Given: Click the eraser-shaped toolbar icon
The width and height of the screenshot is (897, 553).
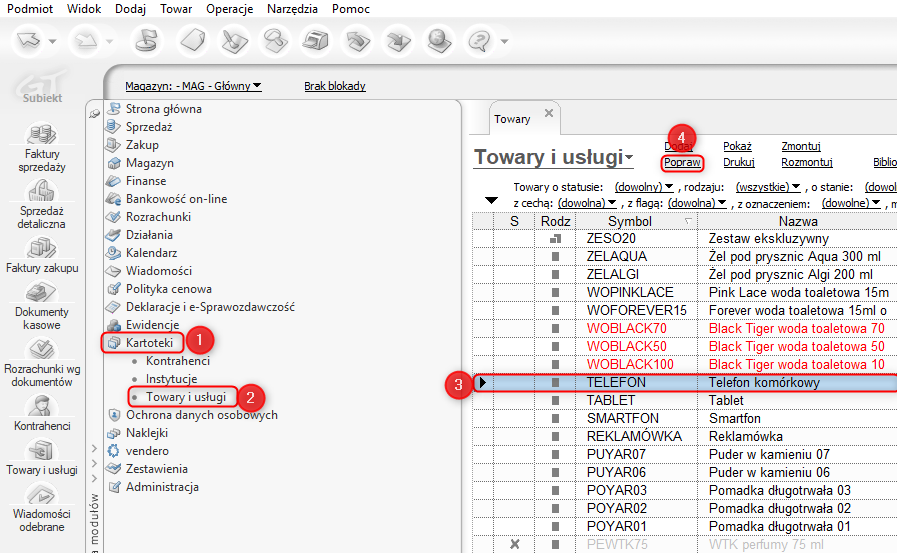Looking at the screenshot, I should pos(193,41).
